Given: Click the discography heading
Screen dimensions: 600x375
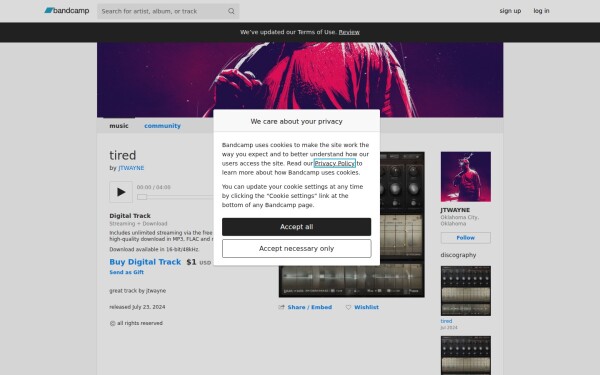Looking at the screenshot, I should 458,255.
